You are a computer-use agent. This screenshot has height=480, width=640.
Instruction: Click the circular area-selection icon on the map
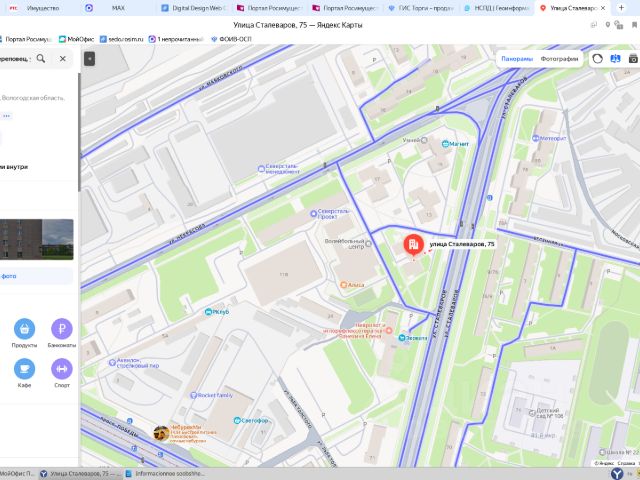click(598, 59)
